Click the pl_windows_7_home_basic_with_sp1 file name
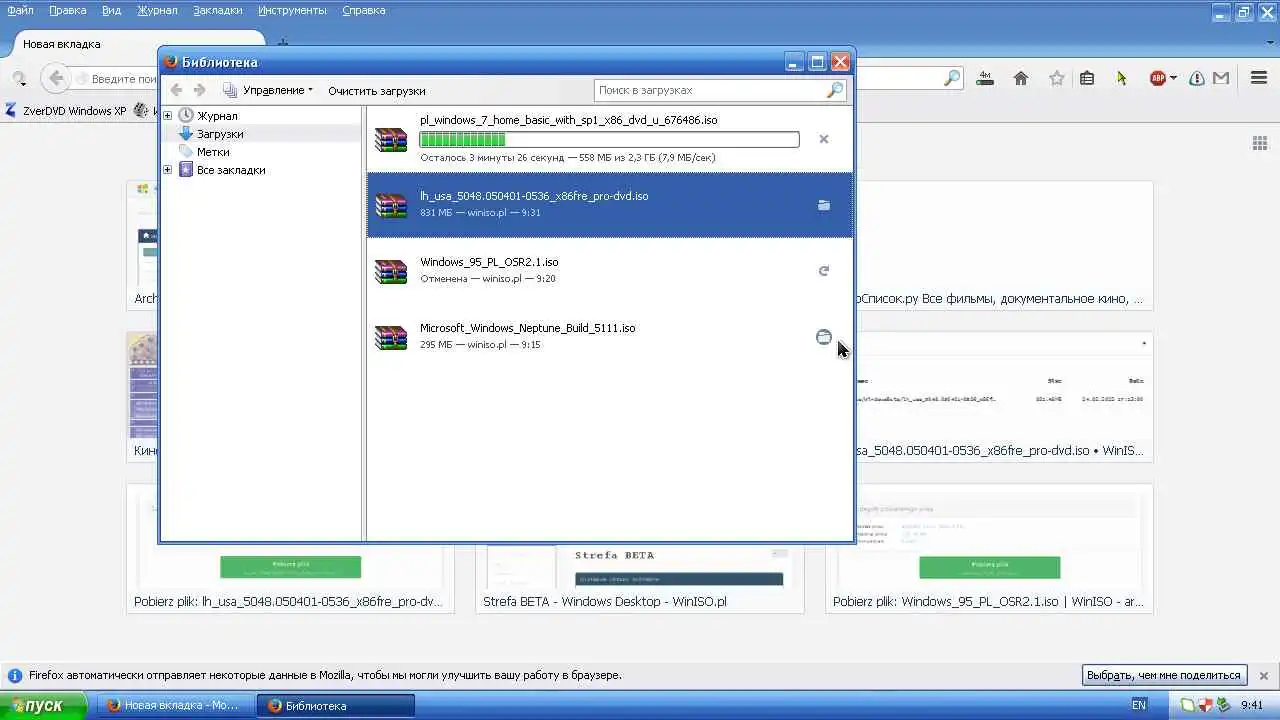 568,120
